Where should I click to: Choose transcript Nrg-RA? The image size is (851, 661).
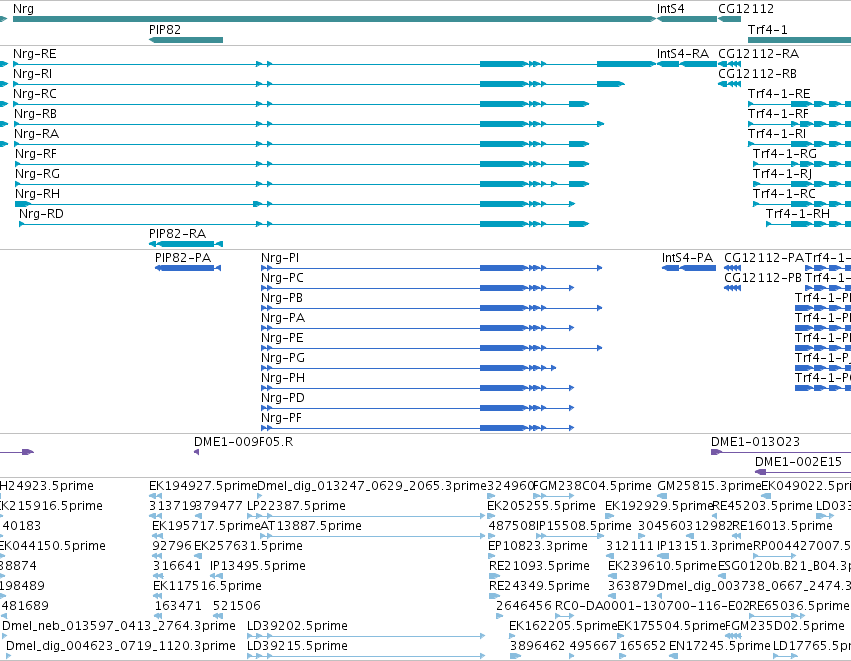[x=36, y=134]
